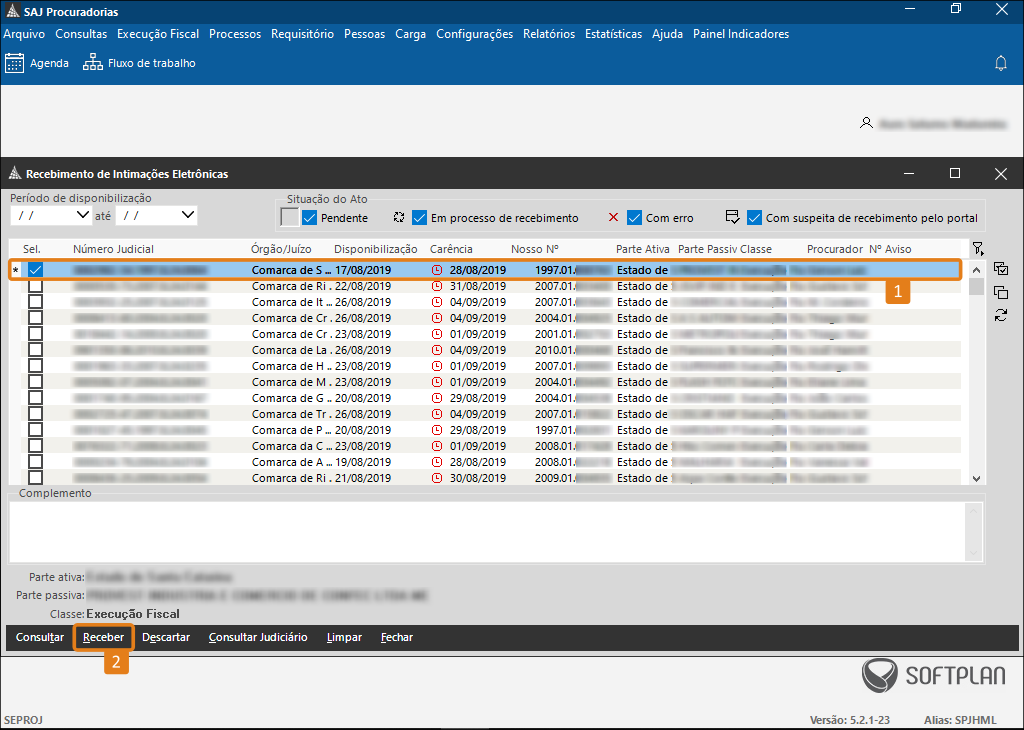The height and width of the screenshot is (730, 1024).
Task: Open the Relatórios menu
Action: [x=549, y=34]
